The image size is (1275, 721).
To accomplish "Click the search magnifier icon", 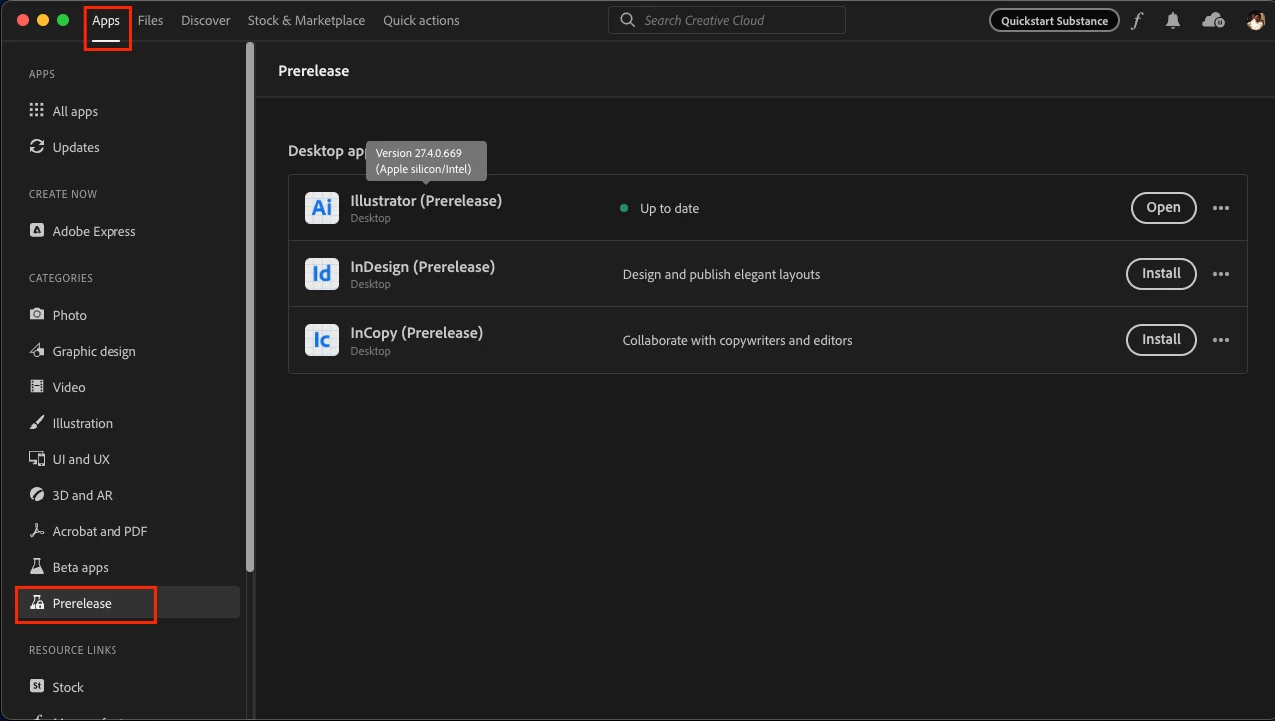I will 628,20.
